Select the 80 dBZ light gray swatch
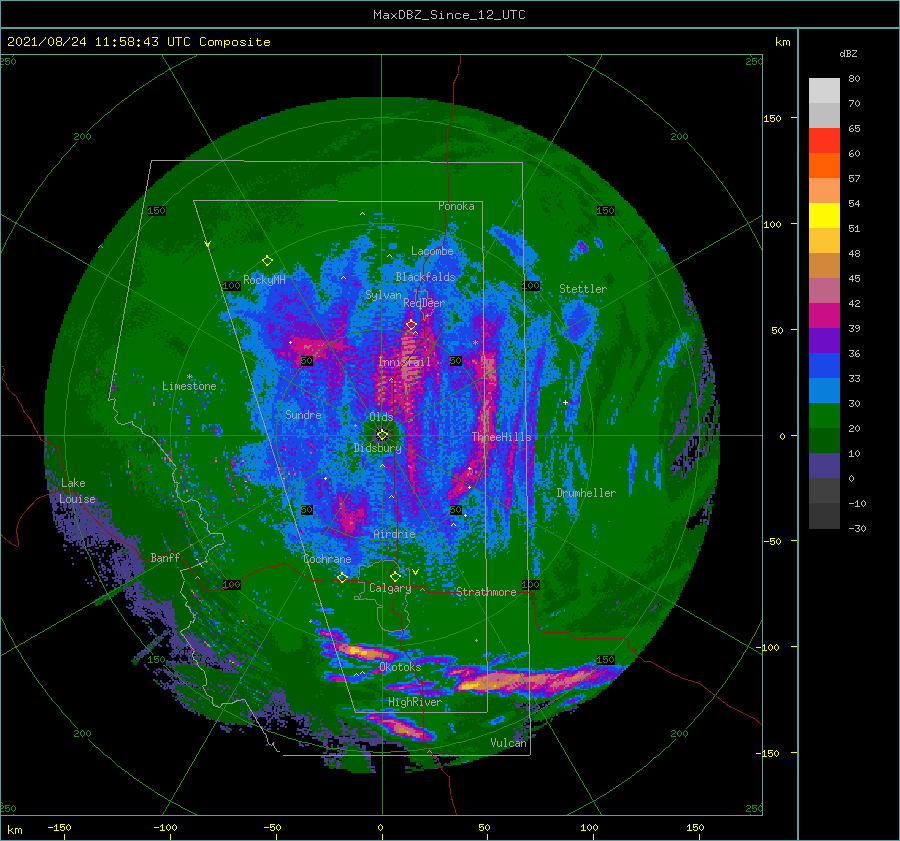This screenshot has height=841, width=900. pos(824,90)
